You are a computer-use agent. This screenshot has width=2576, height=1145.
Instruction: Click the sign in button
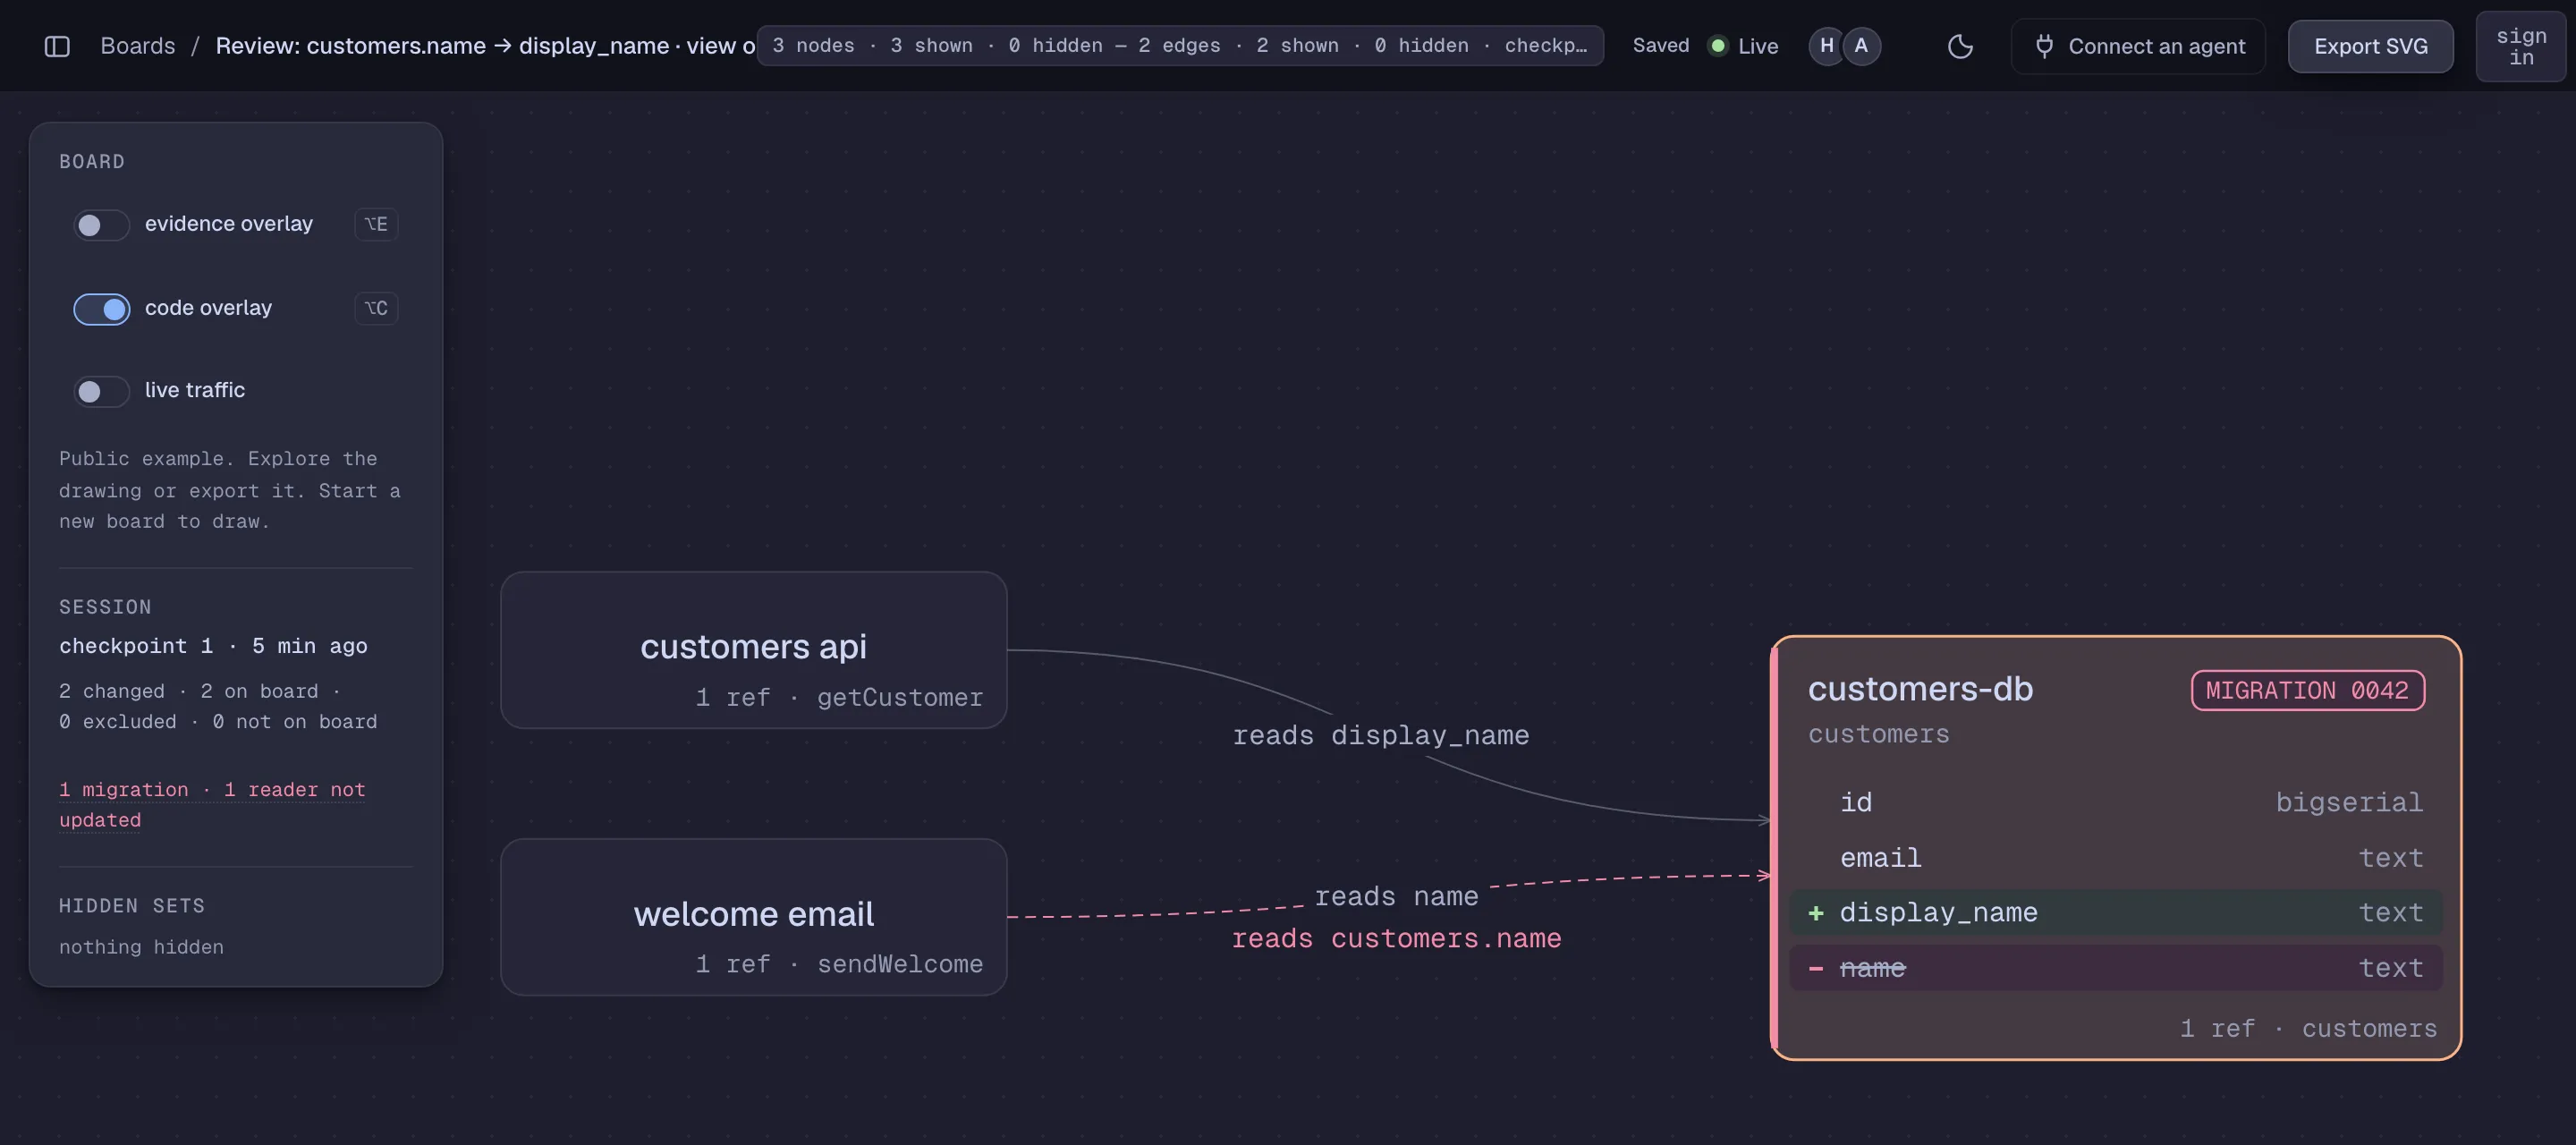(2520, 46)
